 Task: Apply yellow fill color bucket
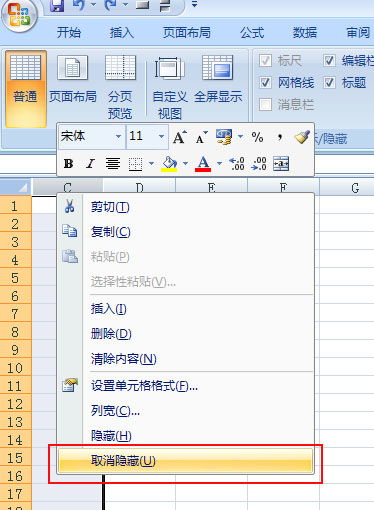169,164
